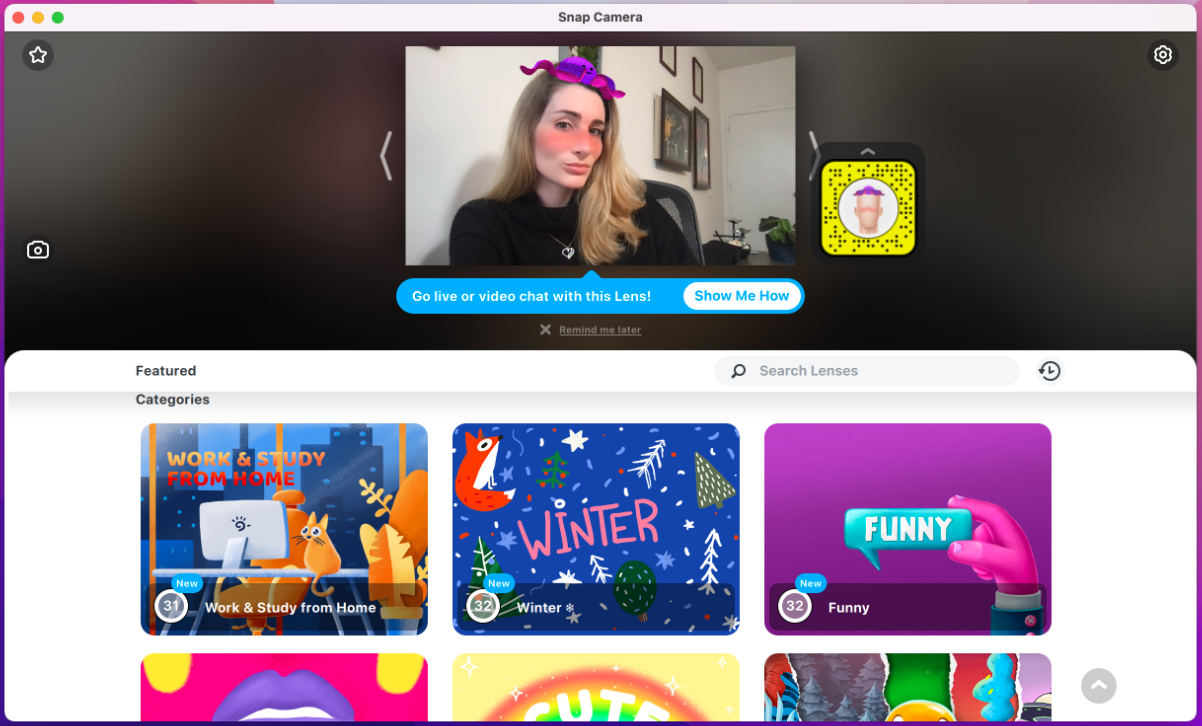Open lens history with the clock icon
The height and width of the screenshot is (726, 1202).
click(1049, 370)
